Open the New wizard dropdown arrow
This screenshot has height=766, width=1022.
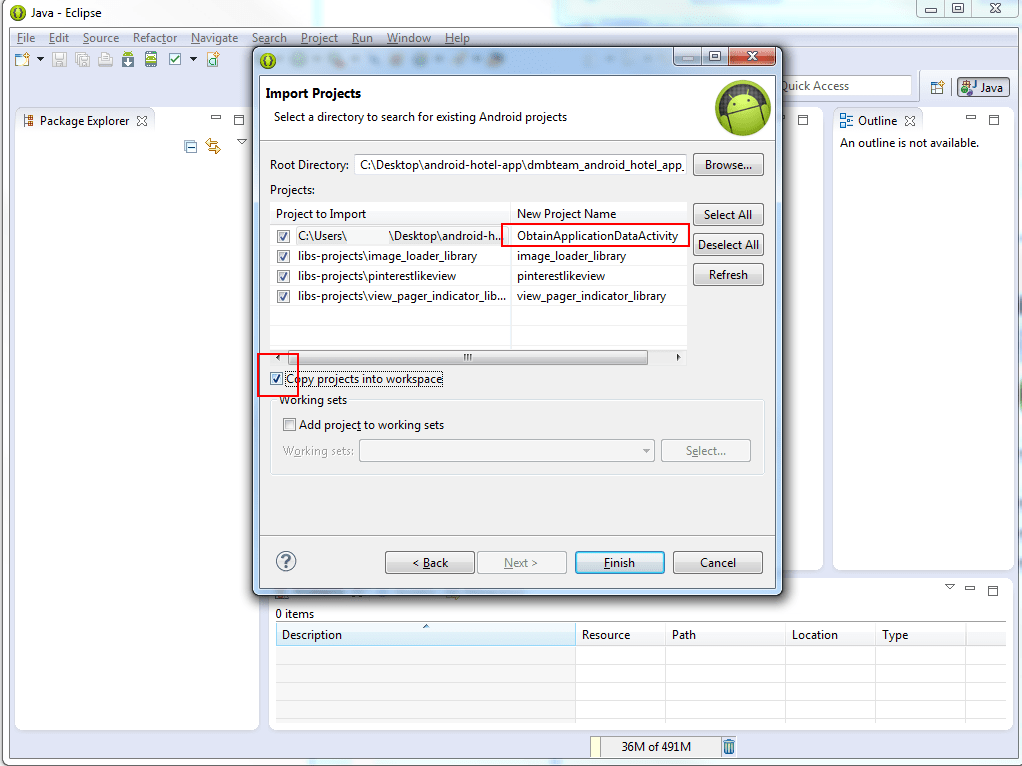pos(40,59)
